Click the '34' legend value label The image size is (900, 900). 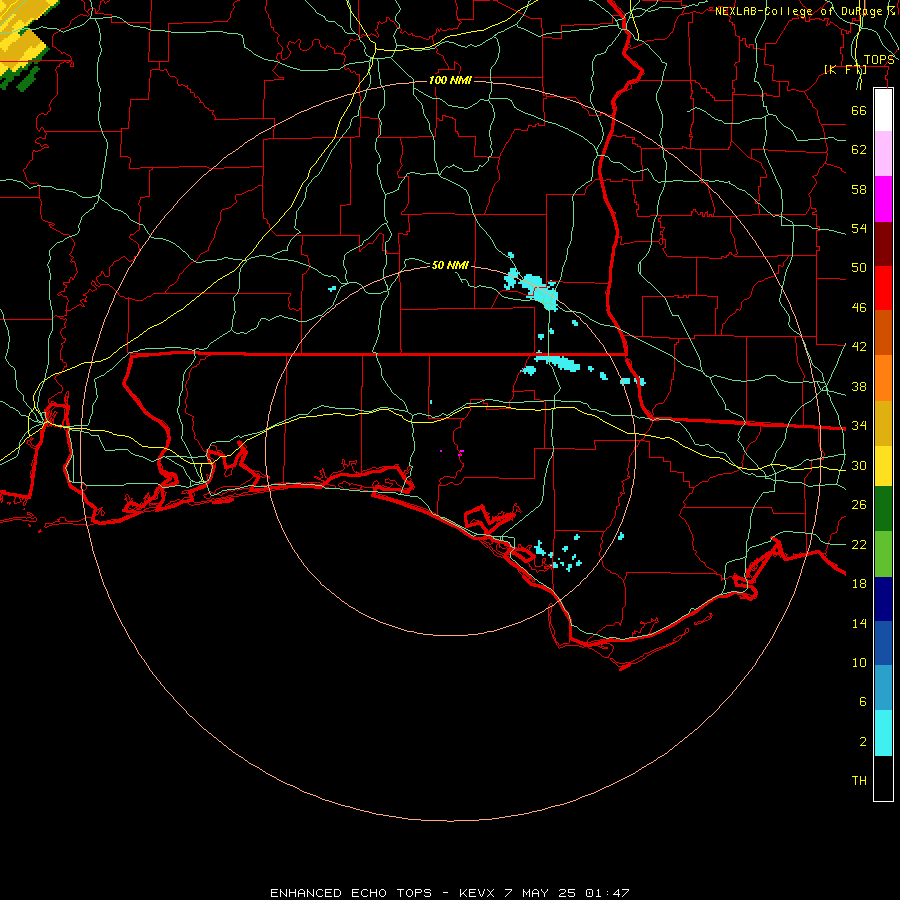click(x=859, y=426)
